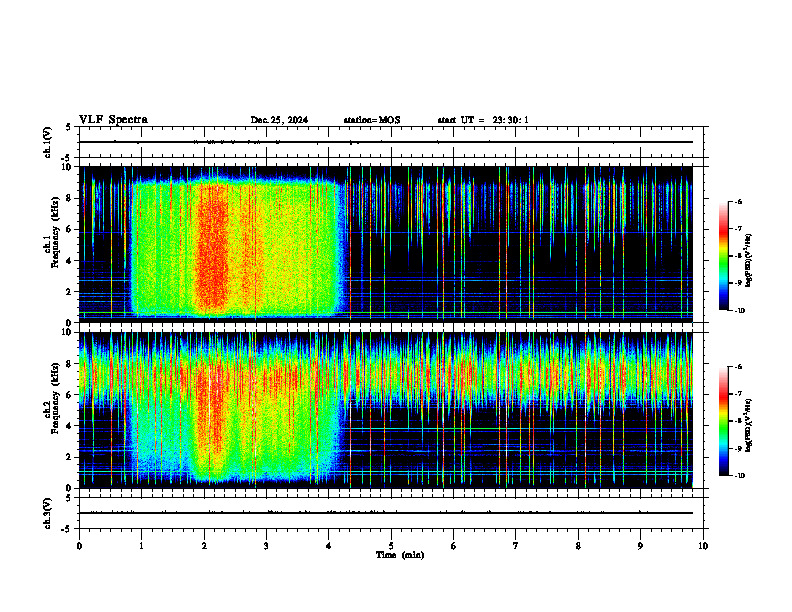Select the "Dec. 25, 2024" date text
792x612 pixels.
(x=279, y=120)
